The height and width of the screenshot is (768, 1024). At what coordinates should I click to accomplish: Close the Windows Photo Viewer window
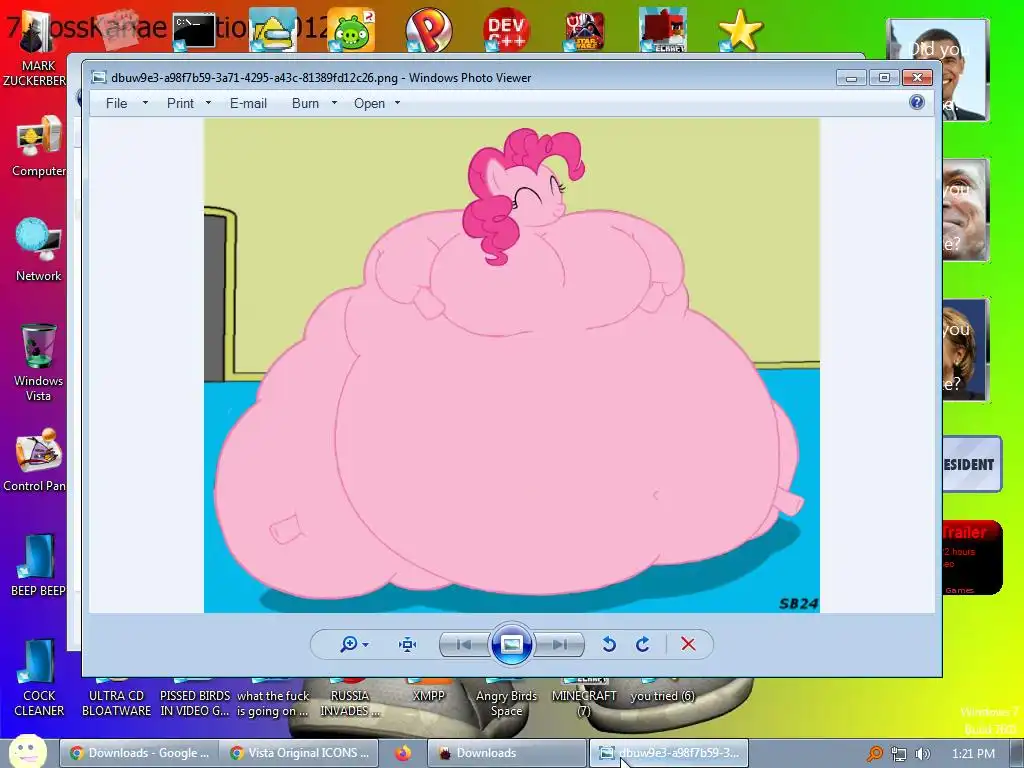tap(918, 78)
